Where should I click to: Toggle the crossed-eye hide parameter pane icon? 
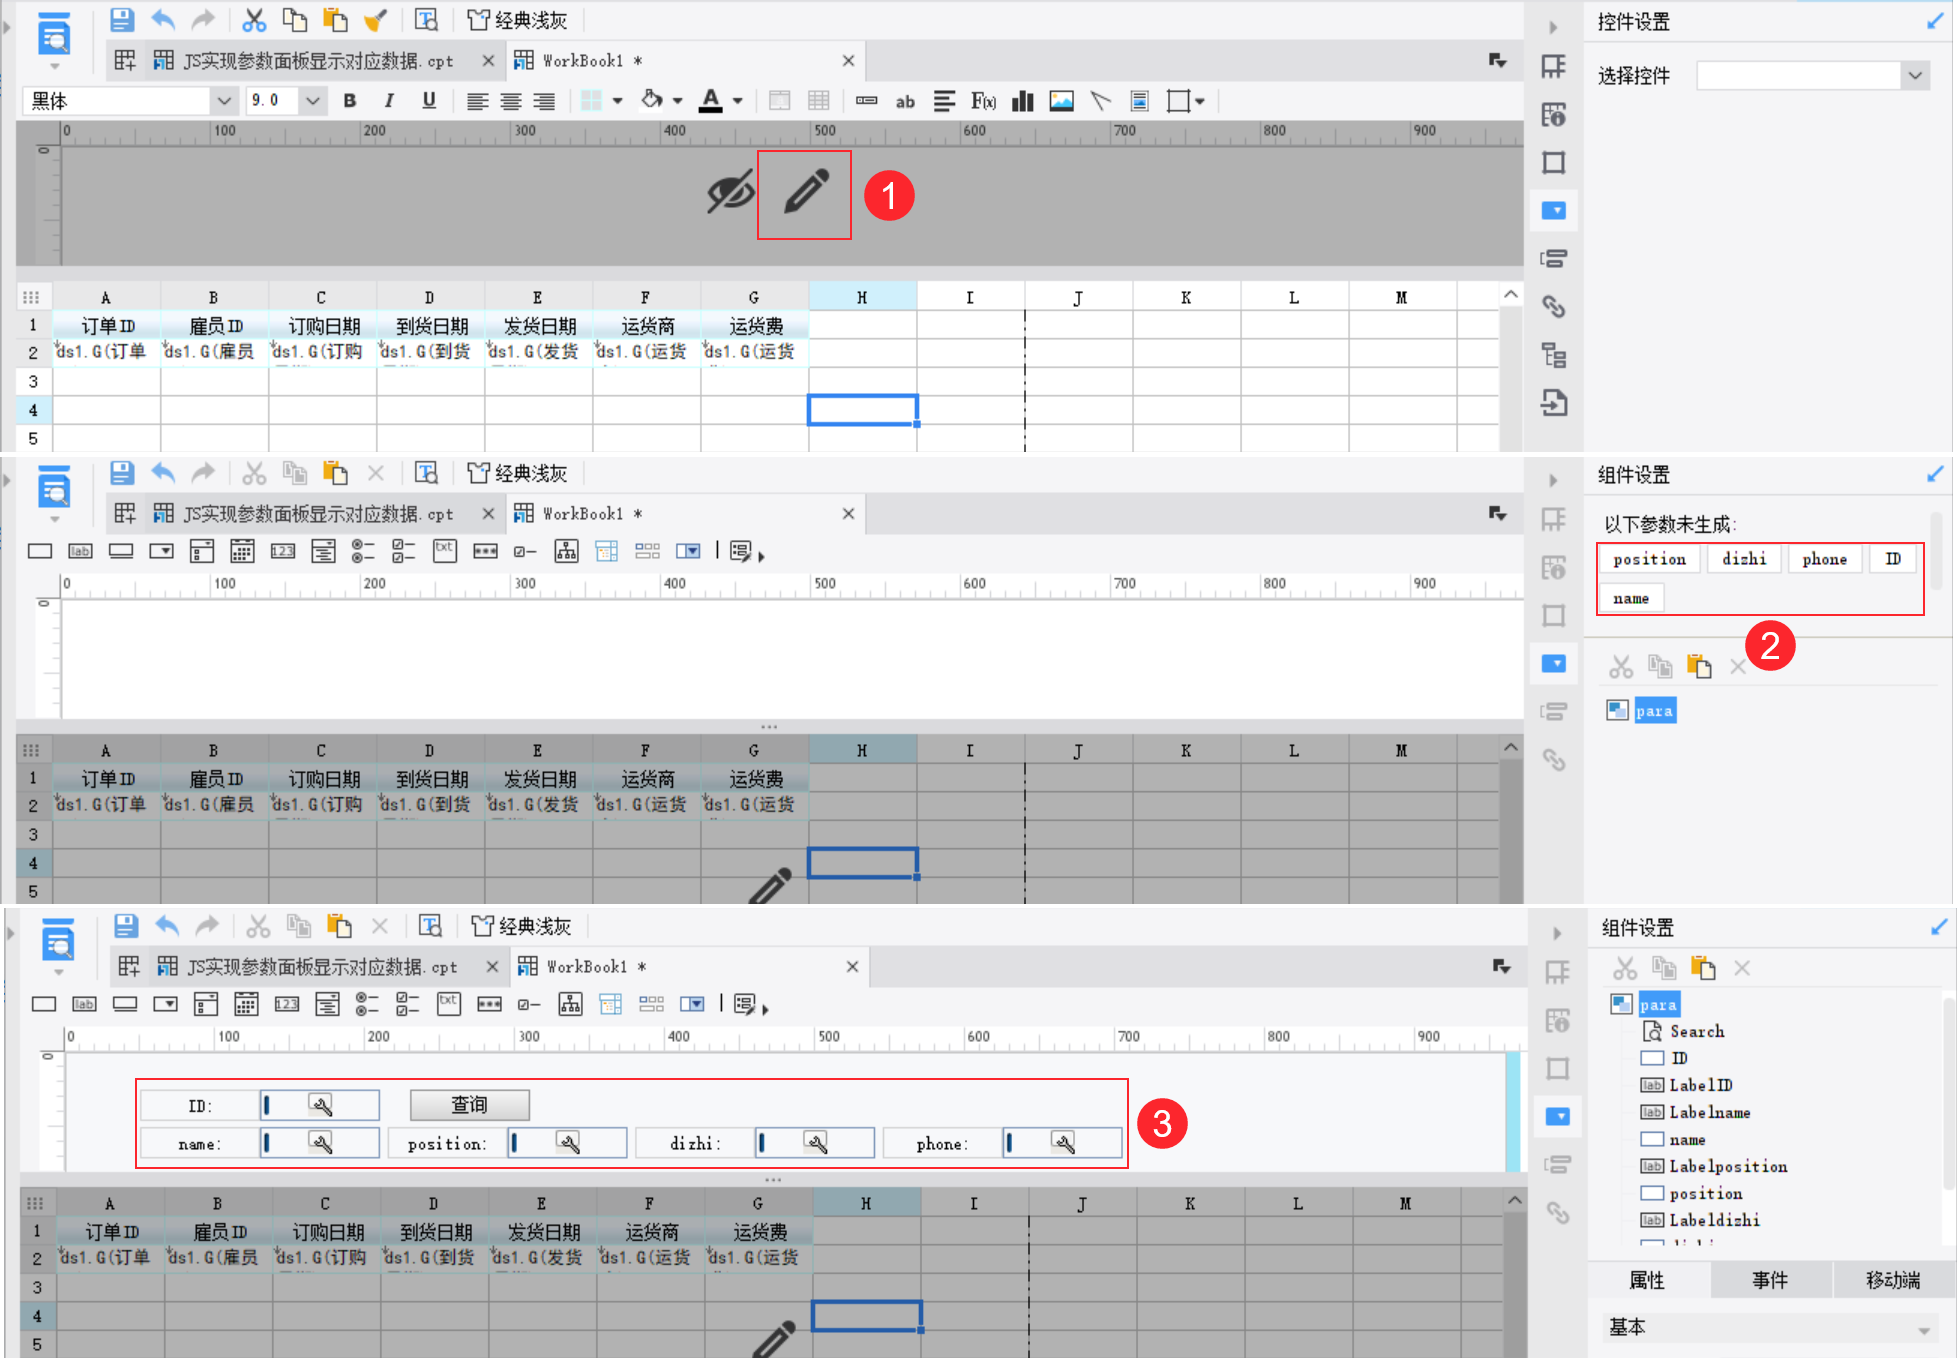tap(730, 192)
